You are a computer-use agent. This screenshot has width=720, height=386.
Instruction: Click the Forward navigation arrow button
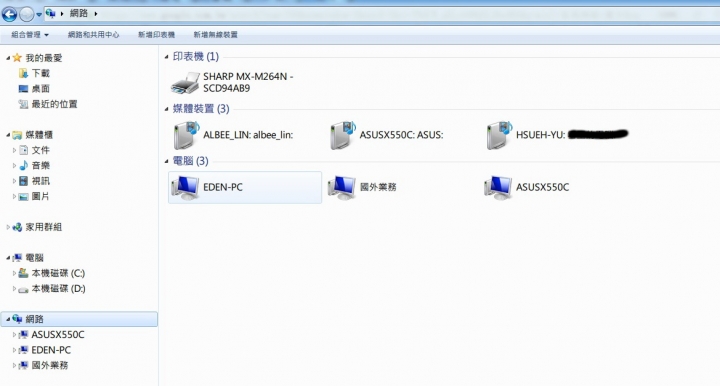click(x=27, y=14)
